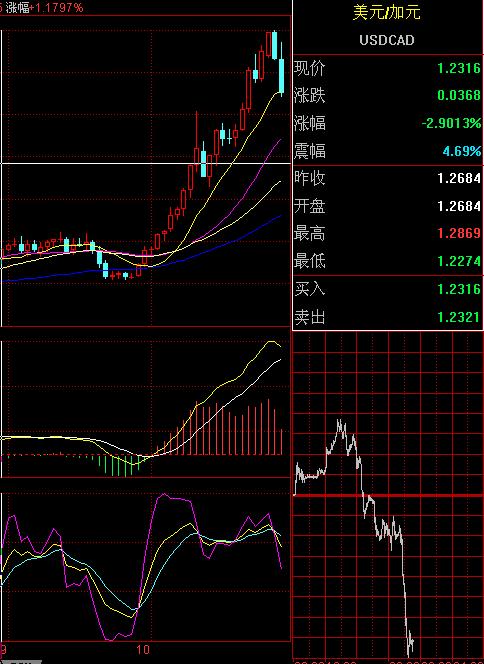Image resolution: width=484 pixels, height=664 pixels.
Task: Click the green MACD histogram bars
Action: (x=119, y=465)
